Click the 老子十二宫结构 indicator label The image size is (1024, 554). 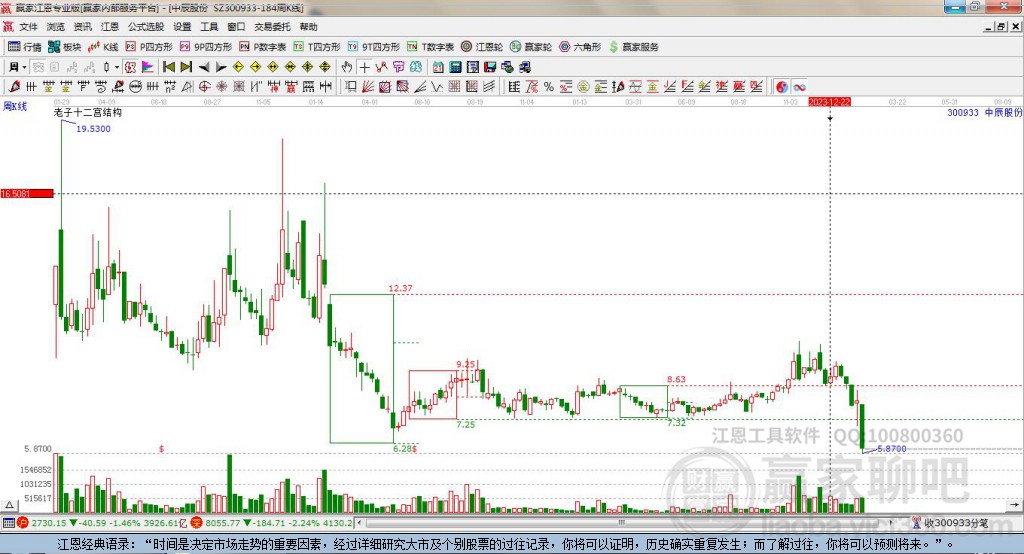coord(88,112)
